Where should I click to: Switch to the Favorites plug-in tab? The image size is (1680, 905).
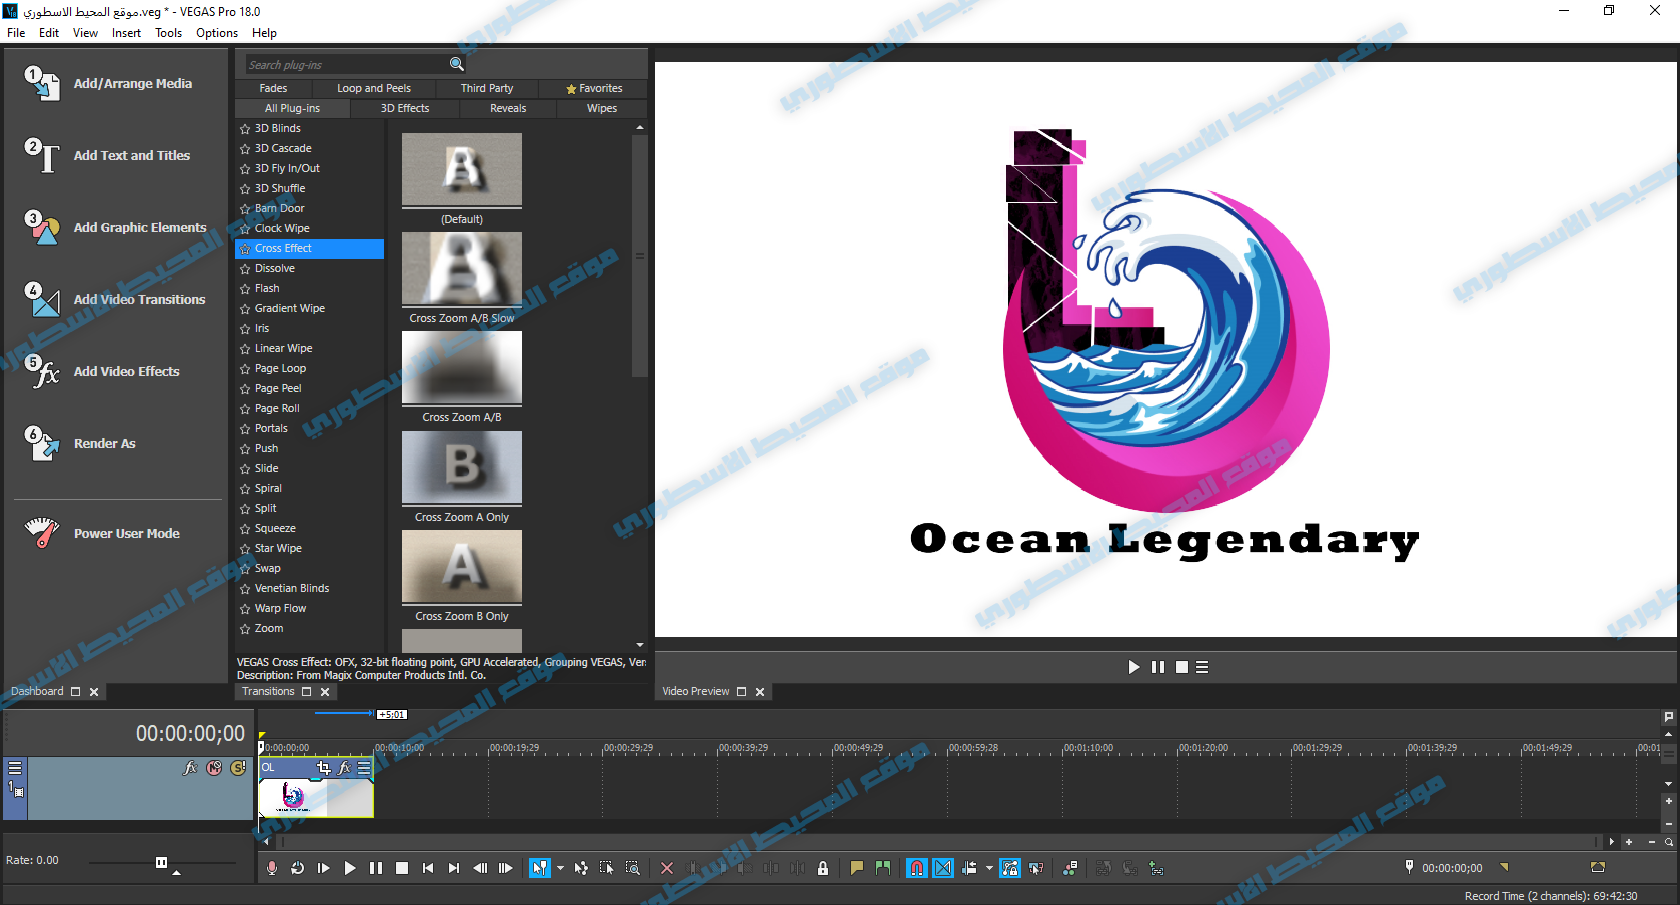[594, 88]
